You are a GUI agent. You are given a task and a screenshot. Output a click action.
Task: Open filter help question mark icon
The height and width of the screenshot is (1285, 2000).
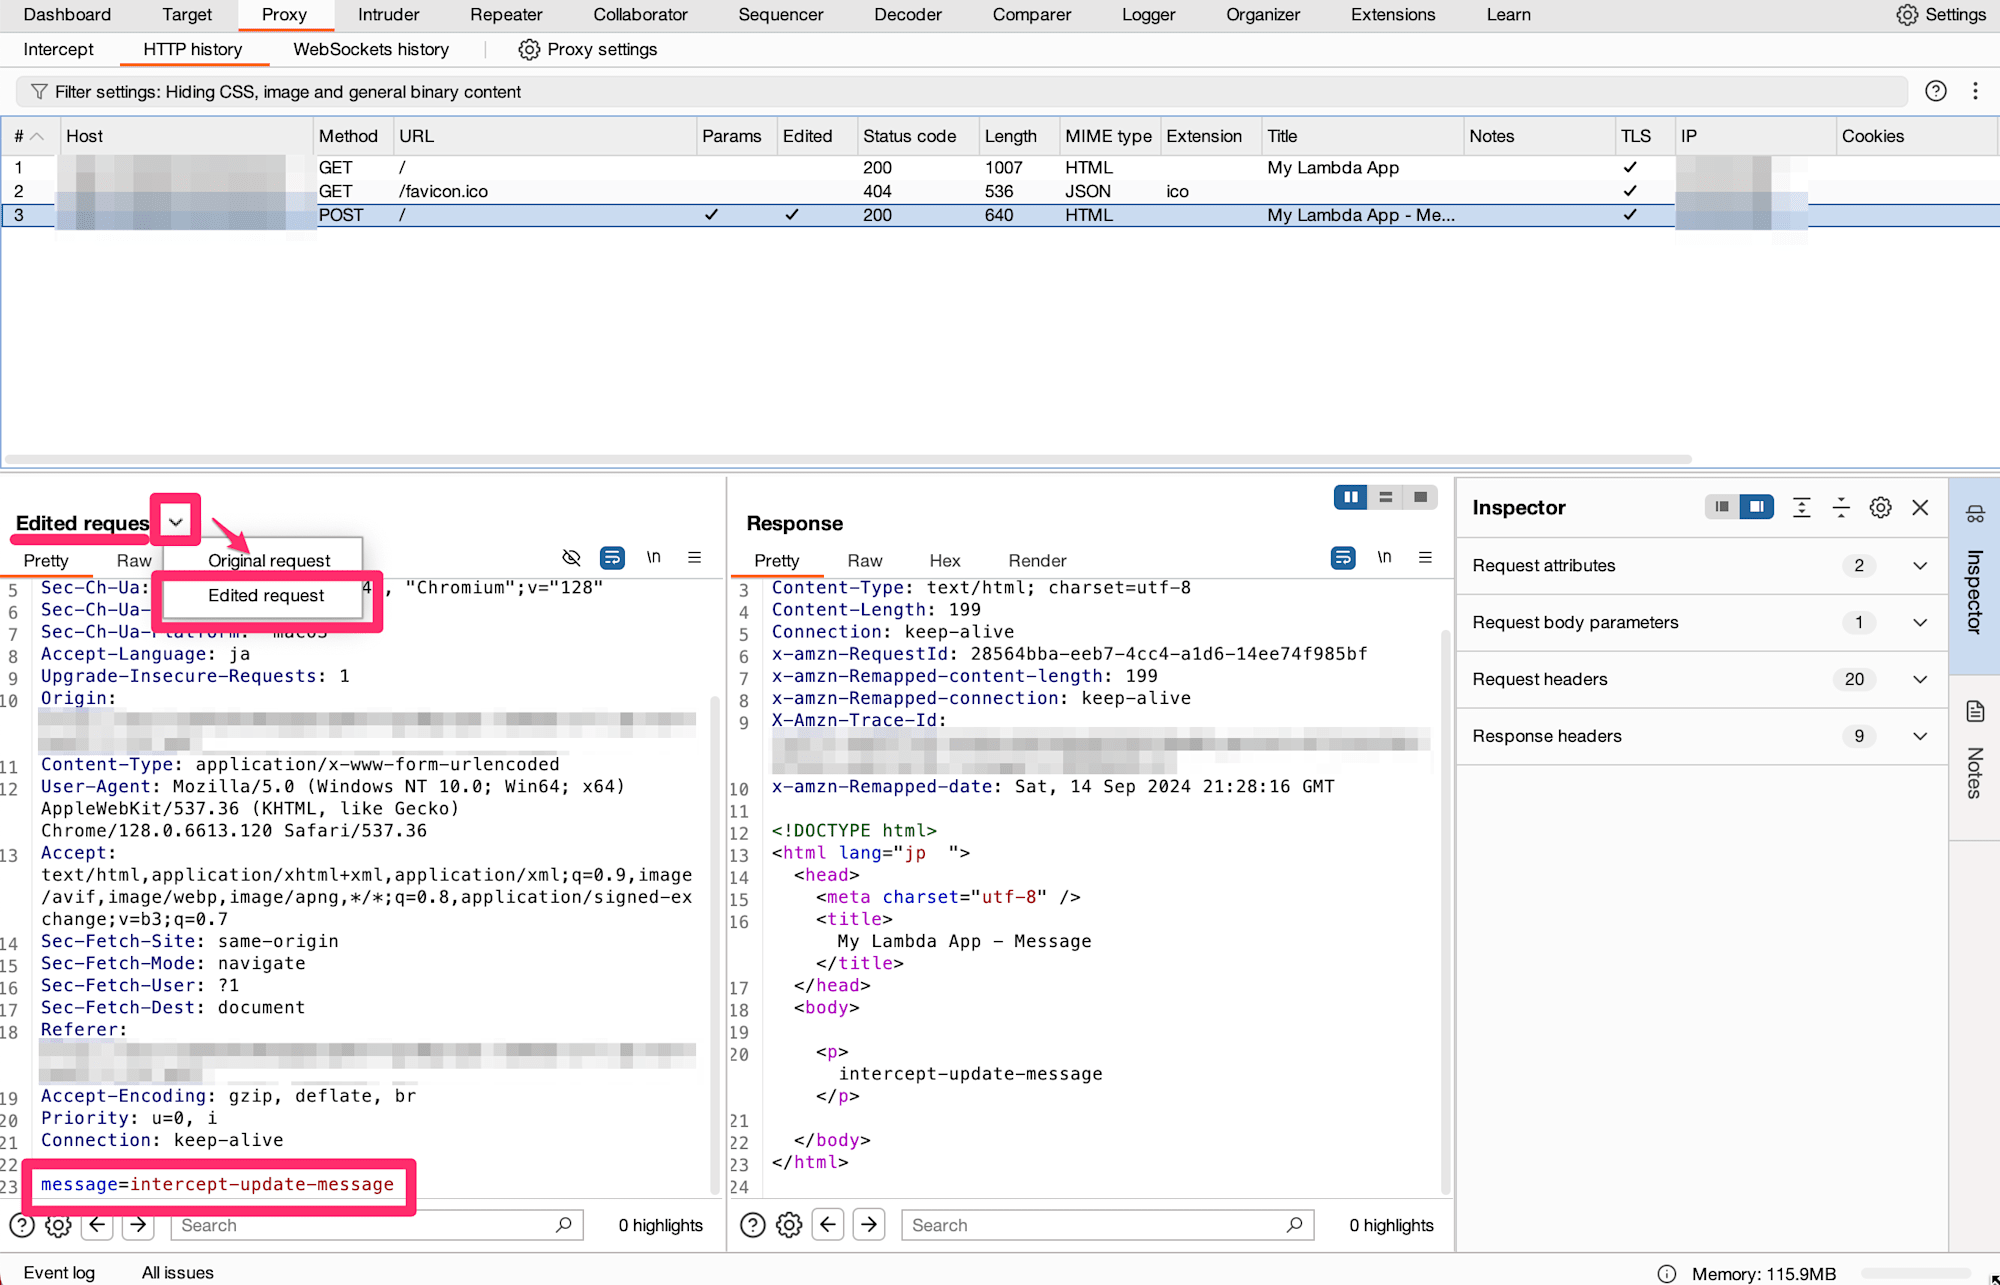tap(1936, 91)
